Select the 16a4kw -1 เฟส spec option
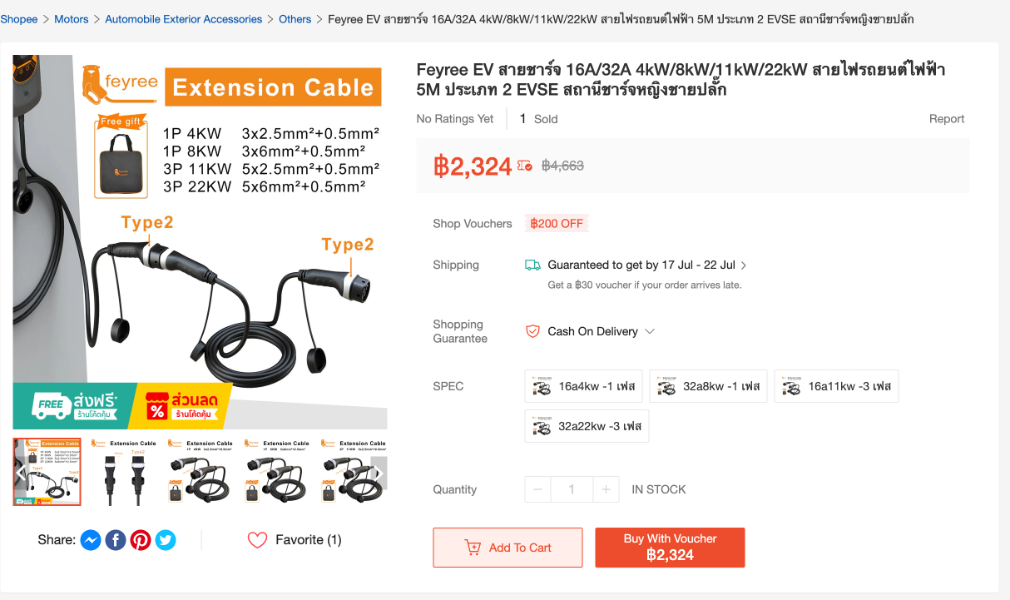The width and height of the screenshot is (1010, 600). [584, 386]
